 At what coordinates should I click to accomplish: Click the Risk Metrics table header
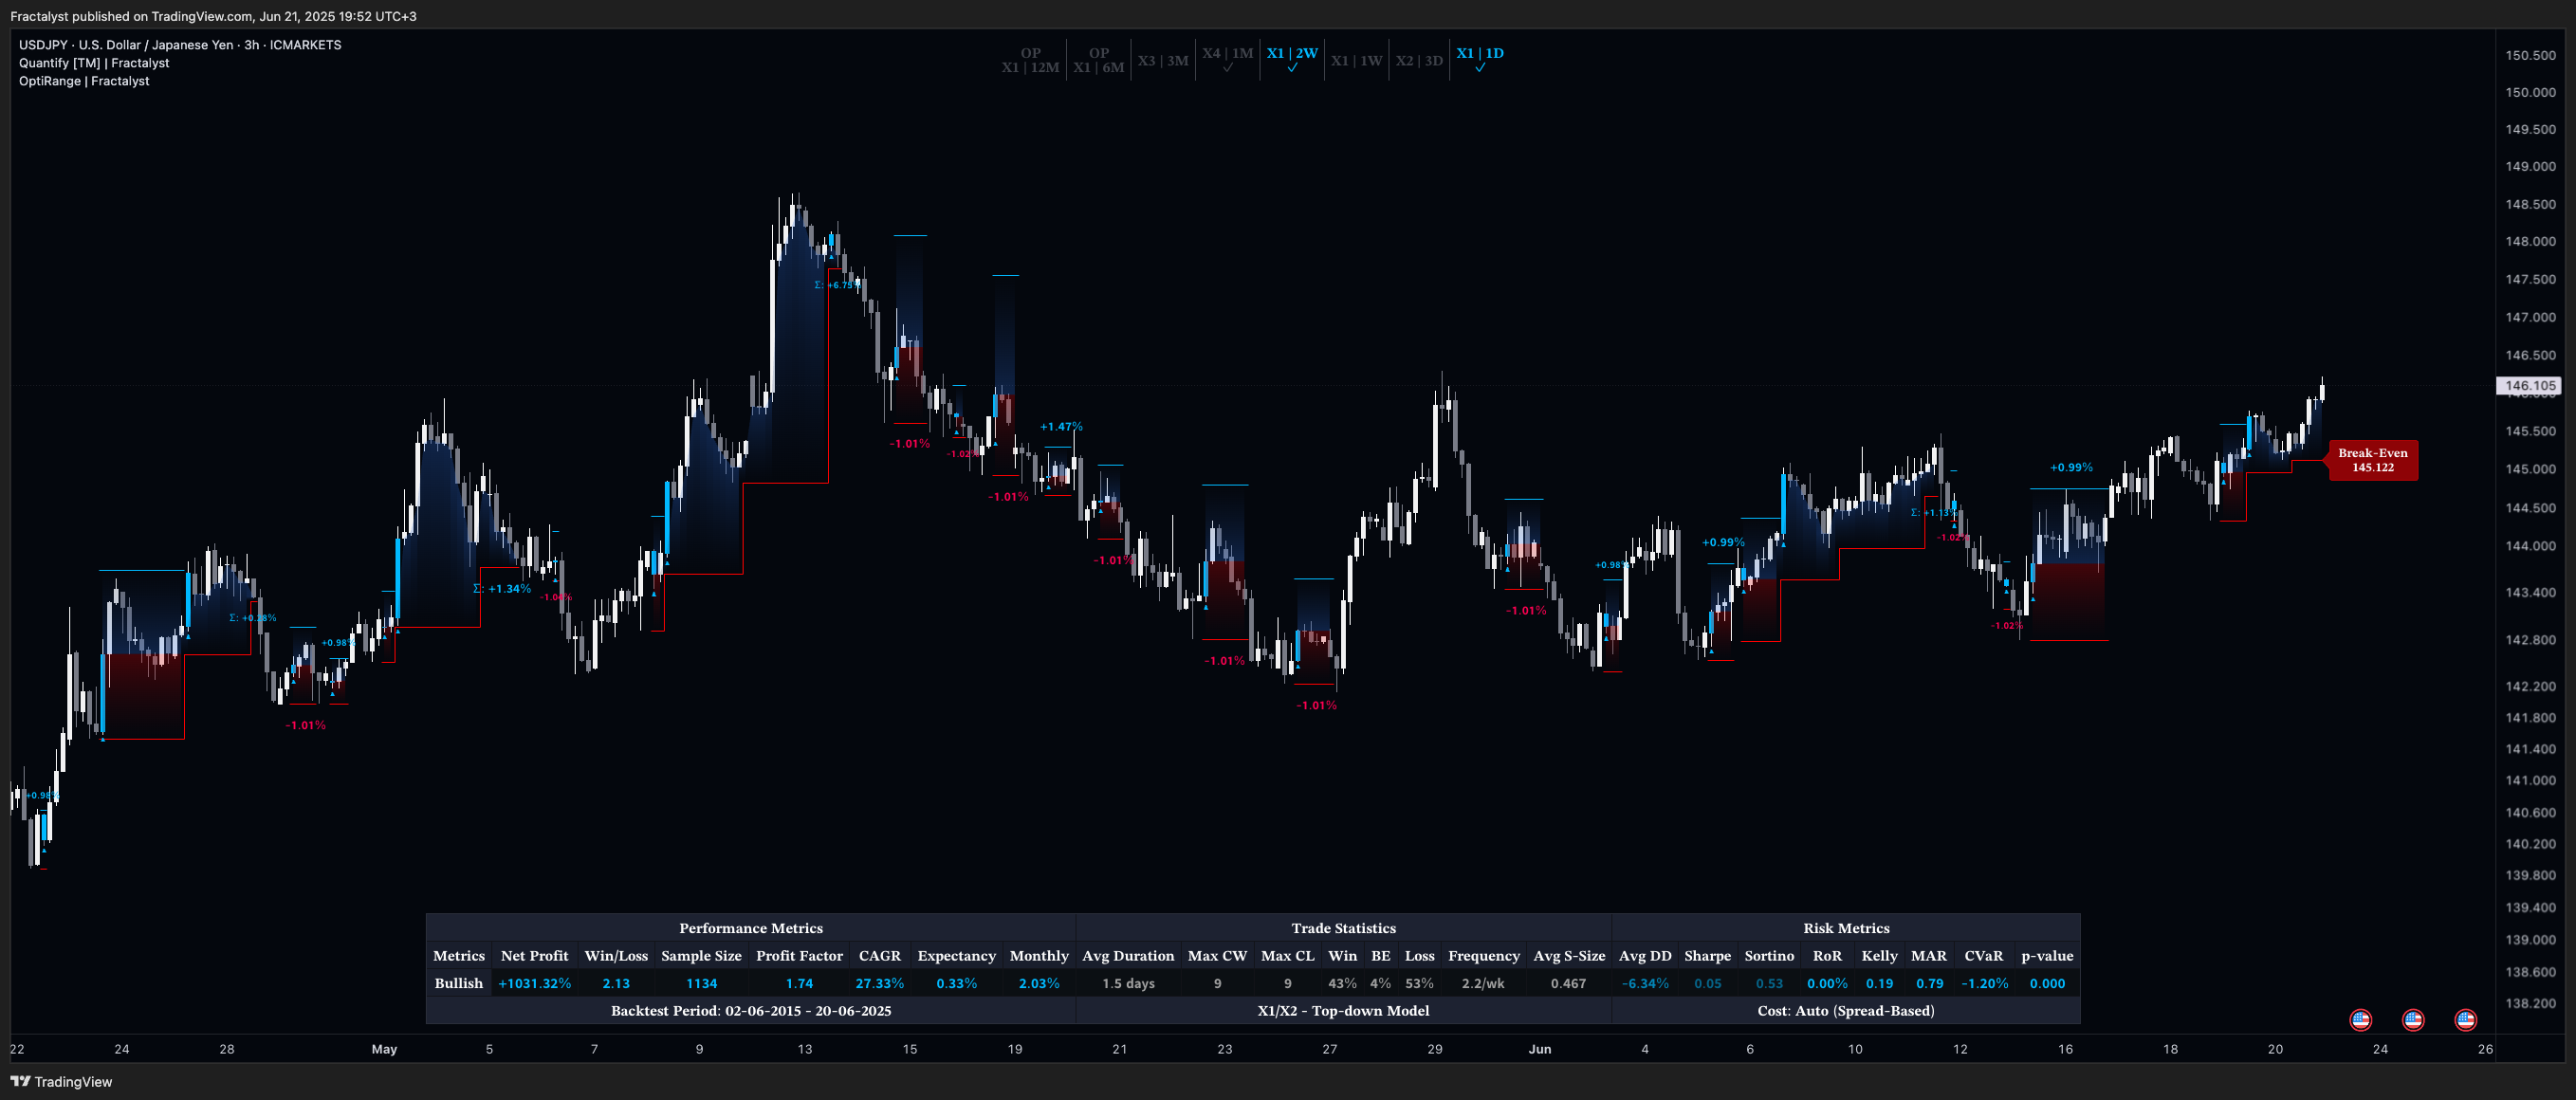(x=1846, y=928)
